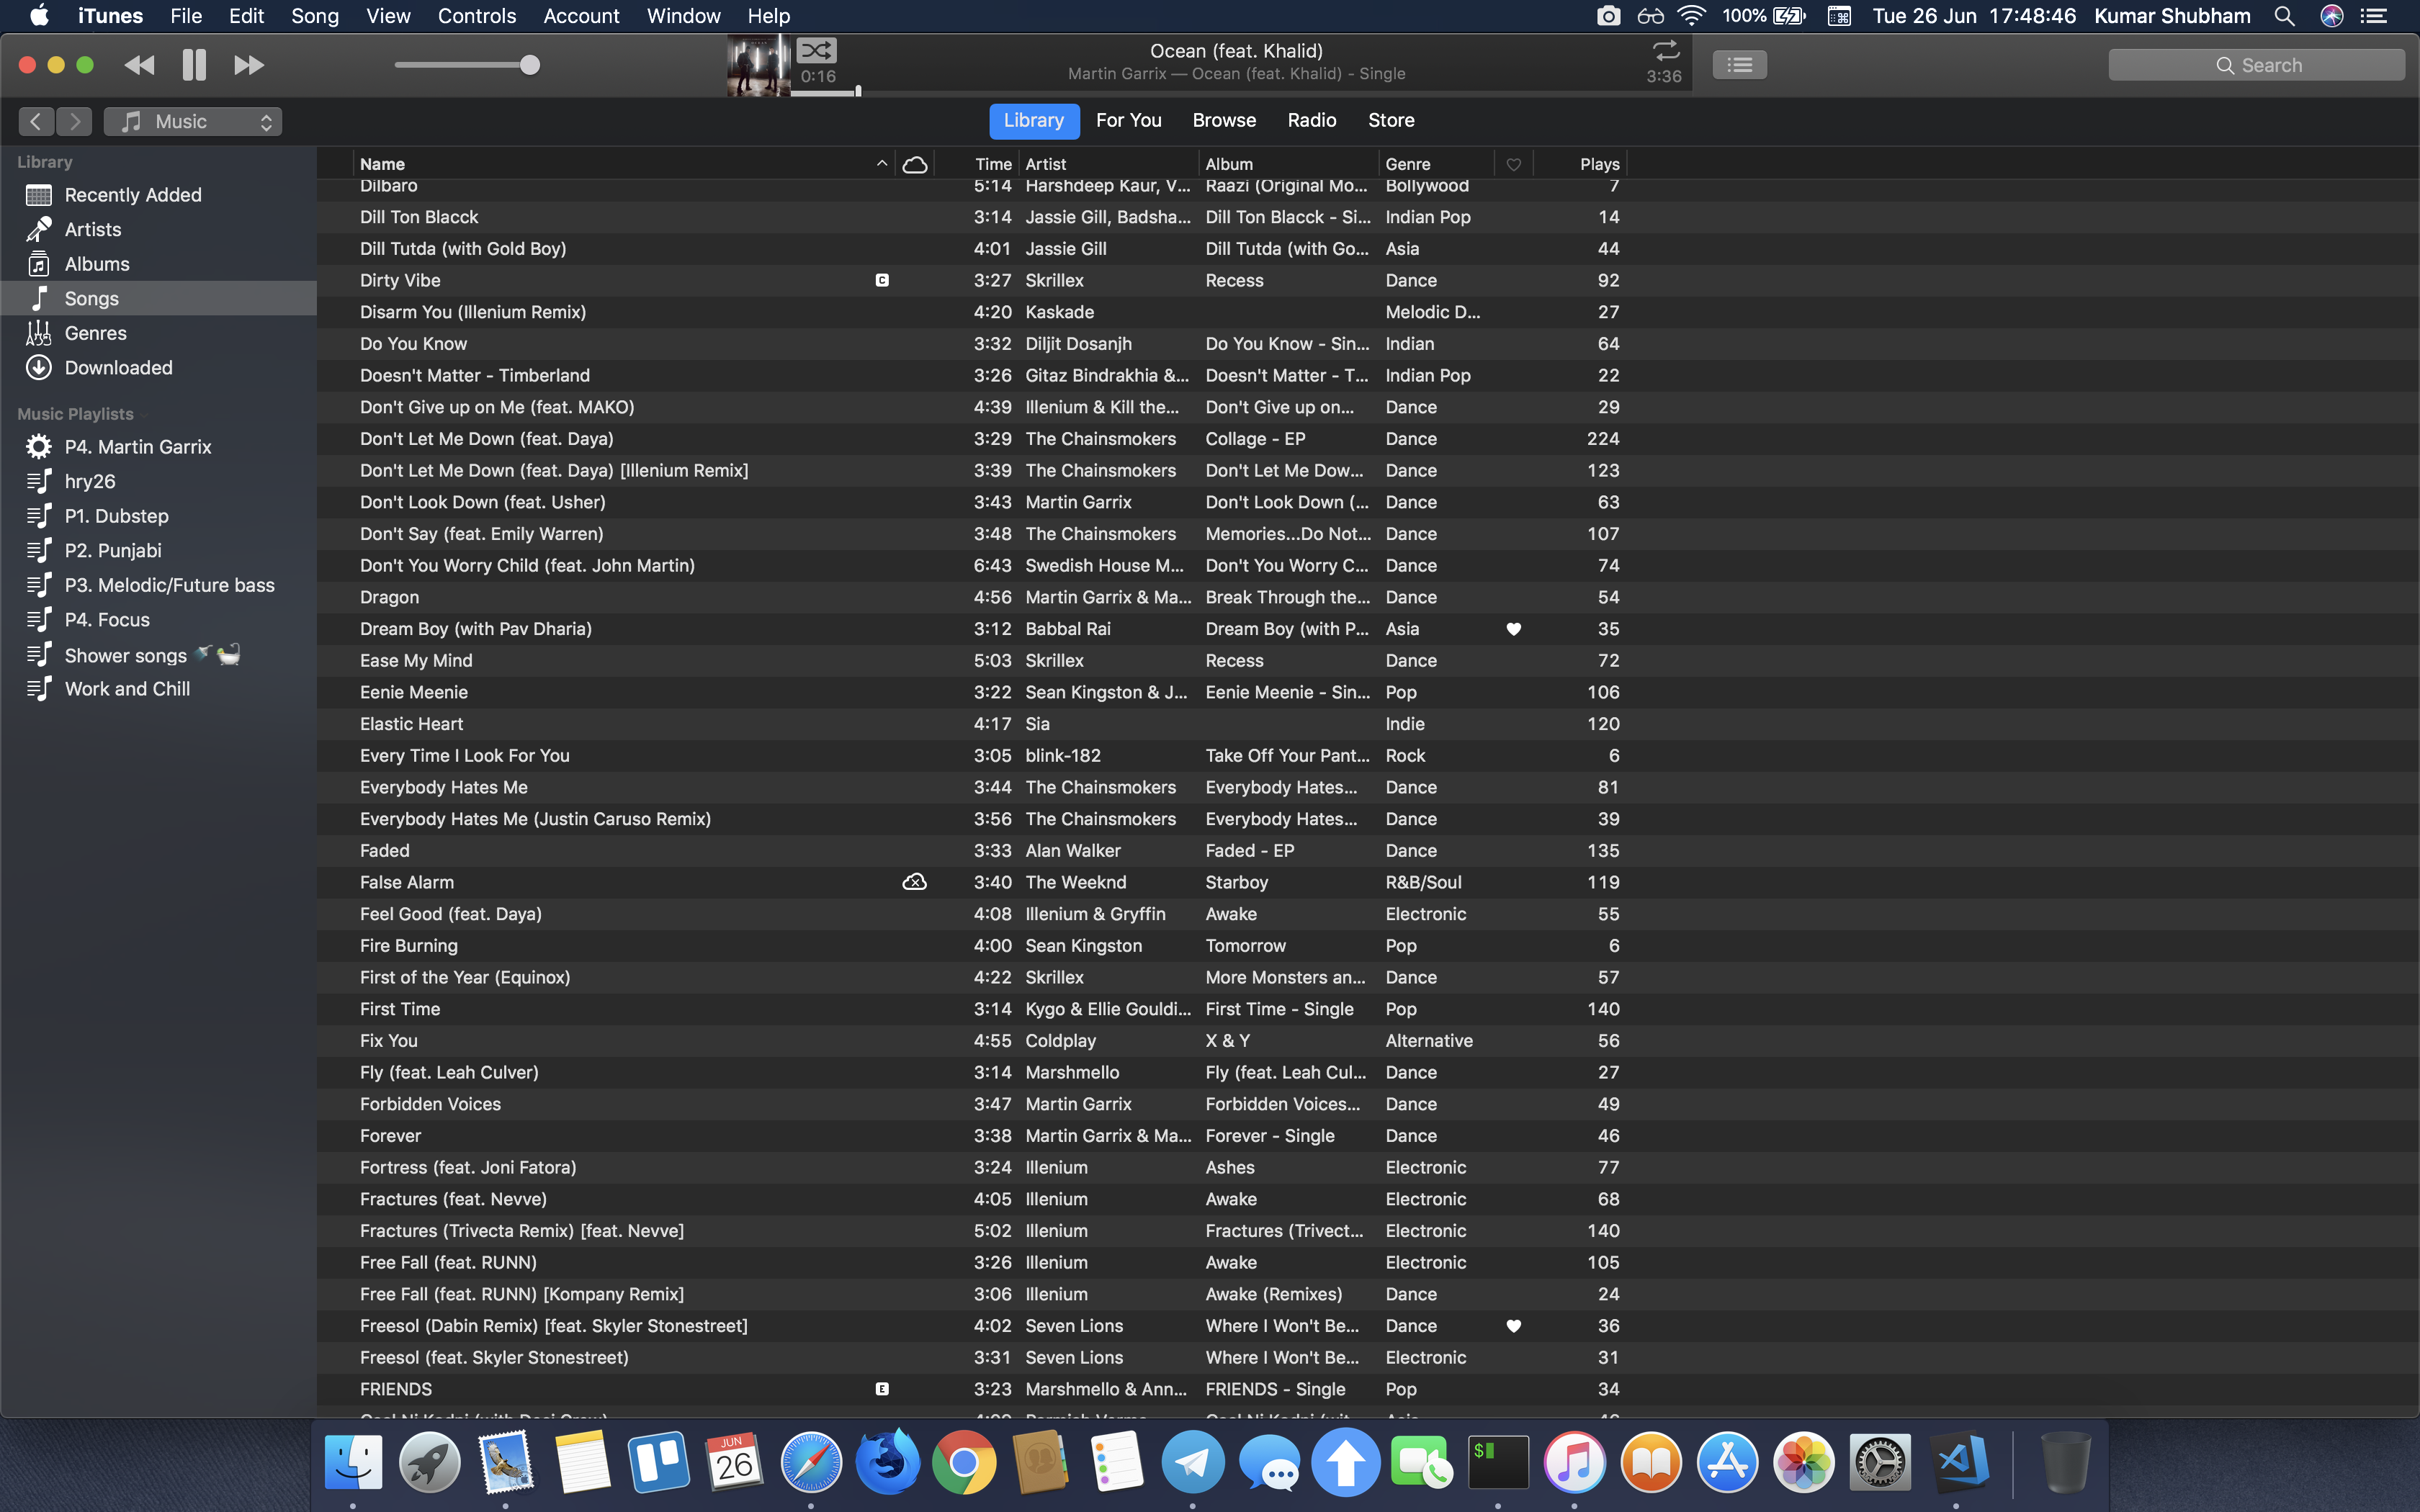Image resolution: width=2420 pixels, height=1512 pixels.
Task: Sort by the Genre column header
Action: click(x=1437, y=164)
